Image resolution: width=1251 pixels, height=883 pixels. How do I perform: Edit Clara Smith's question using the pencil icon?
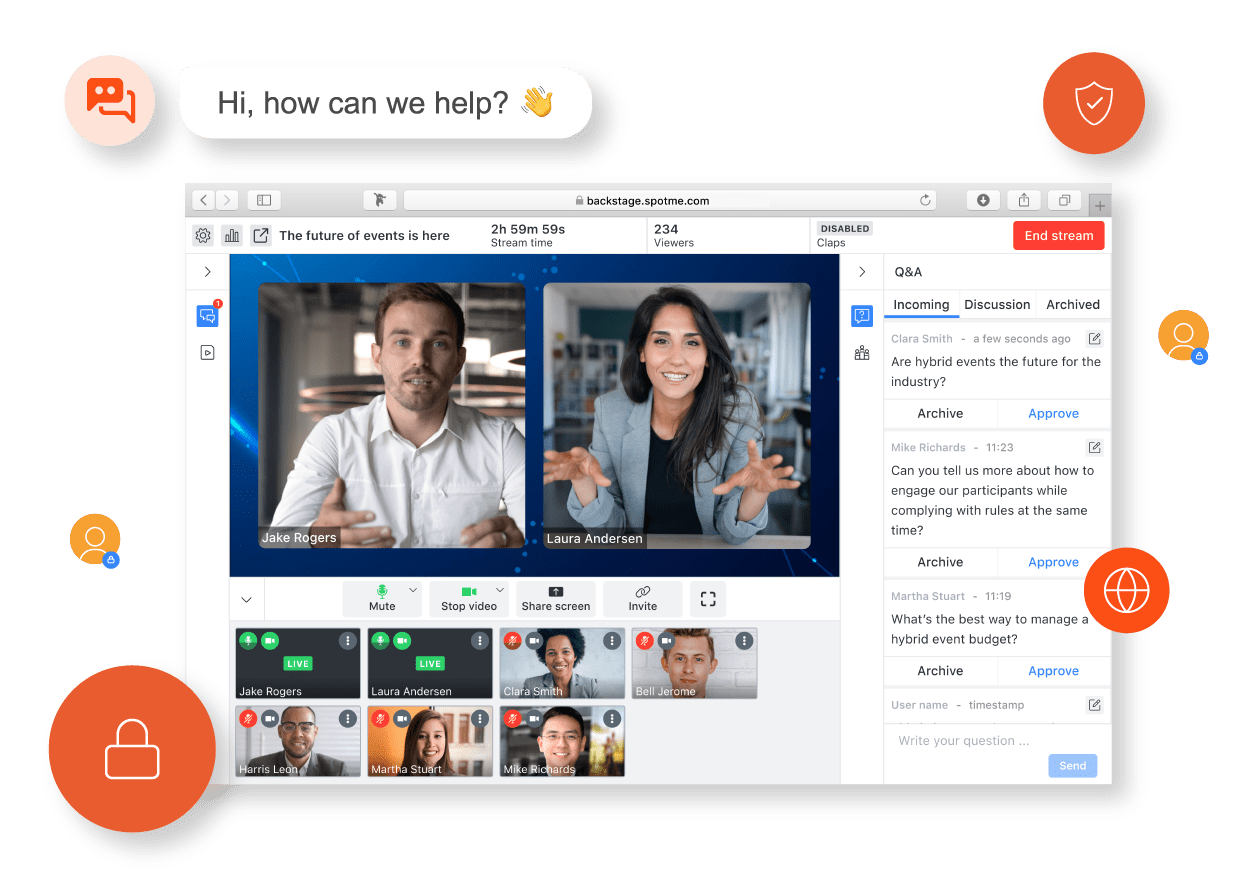tap(1094, 339)
